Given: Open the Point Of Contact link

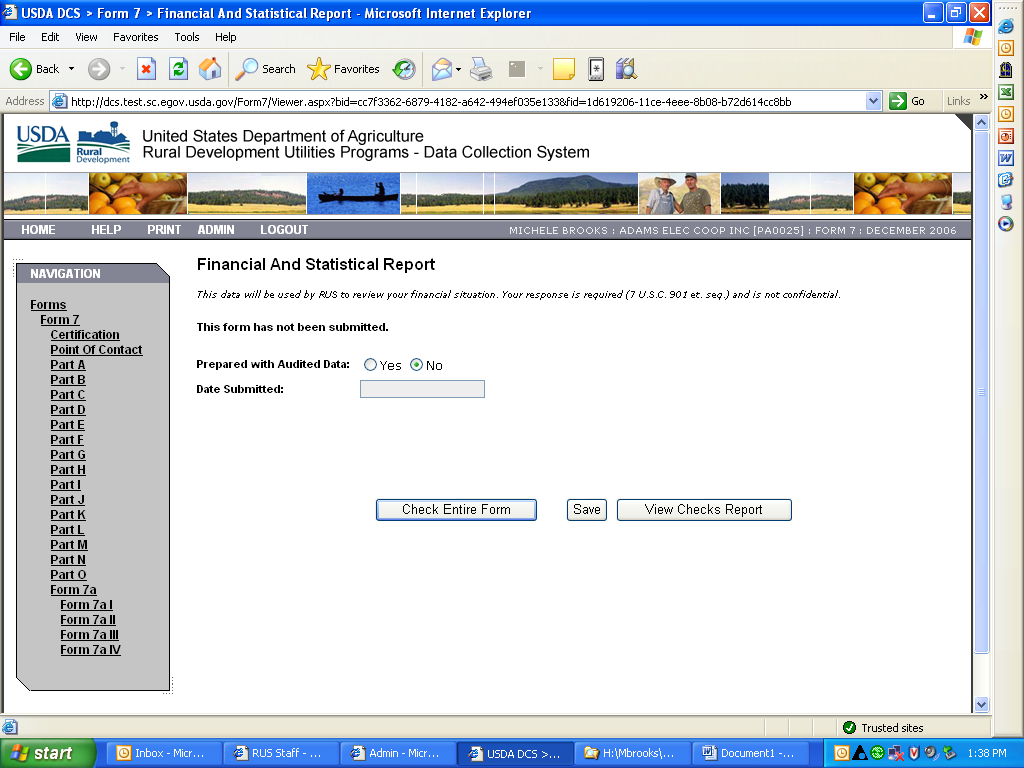Looking at the screenshot, I should [x=96, y=349].
